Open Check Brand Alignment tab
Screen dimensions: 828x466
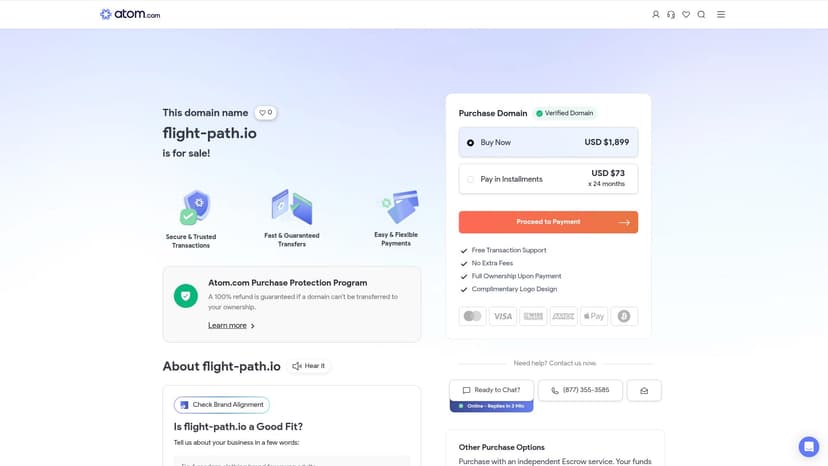tap(222, 405)
